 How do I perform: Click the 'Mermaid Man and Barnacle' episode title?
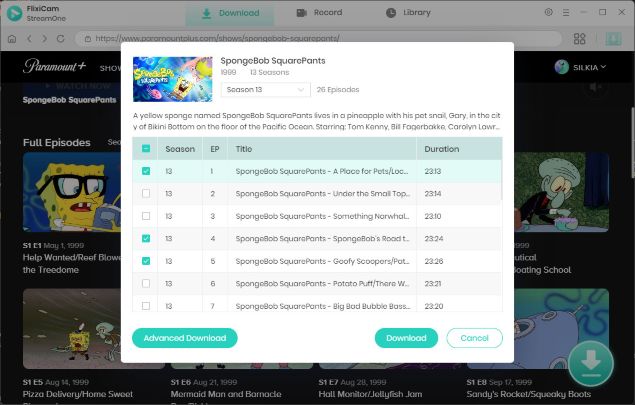[226, 394]
